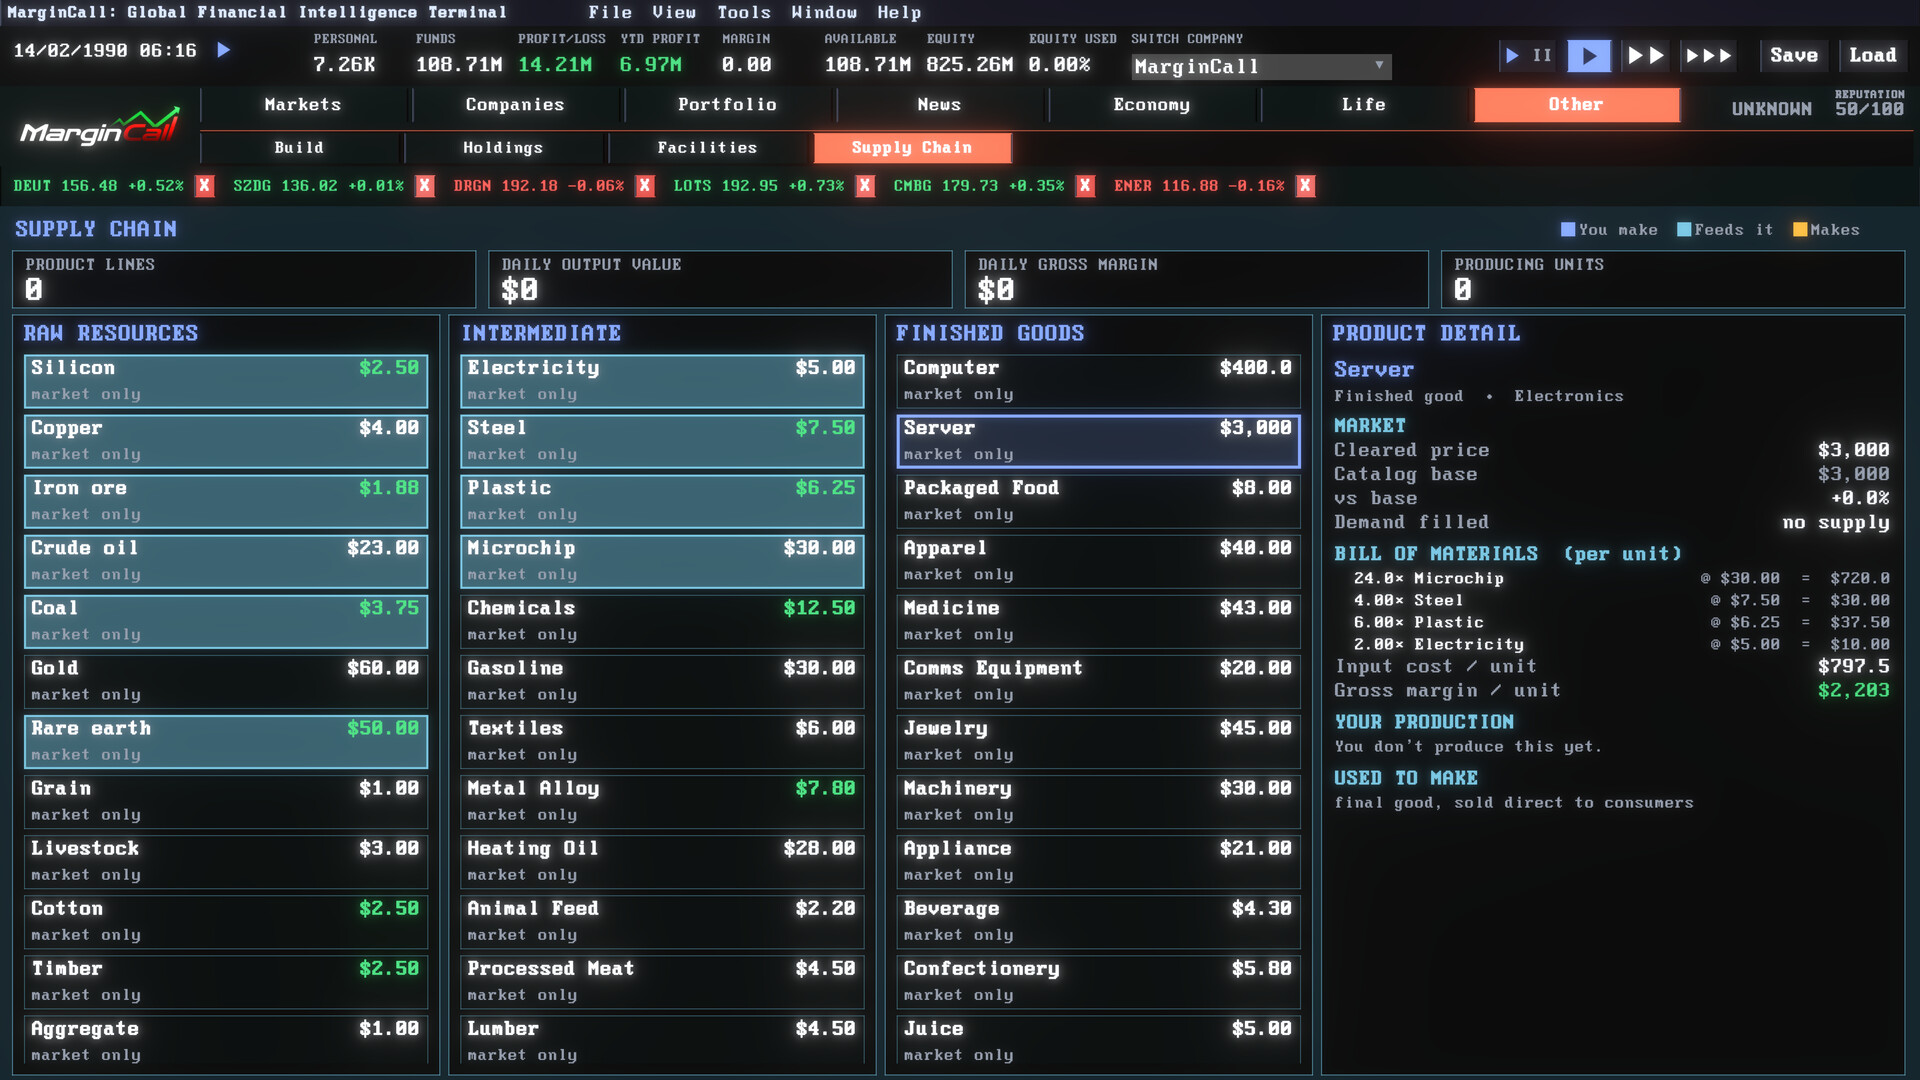
Task: Click the '6.00× Plastic' materials line
Action: [x=1621, y=622]
